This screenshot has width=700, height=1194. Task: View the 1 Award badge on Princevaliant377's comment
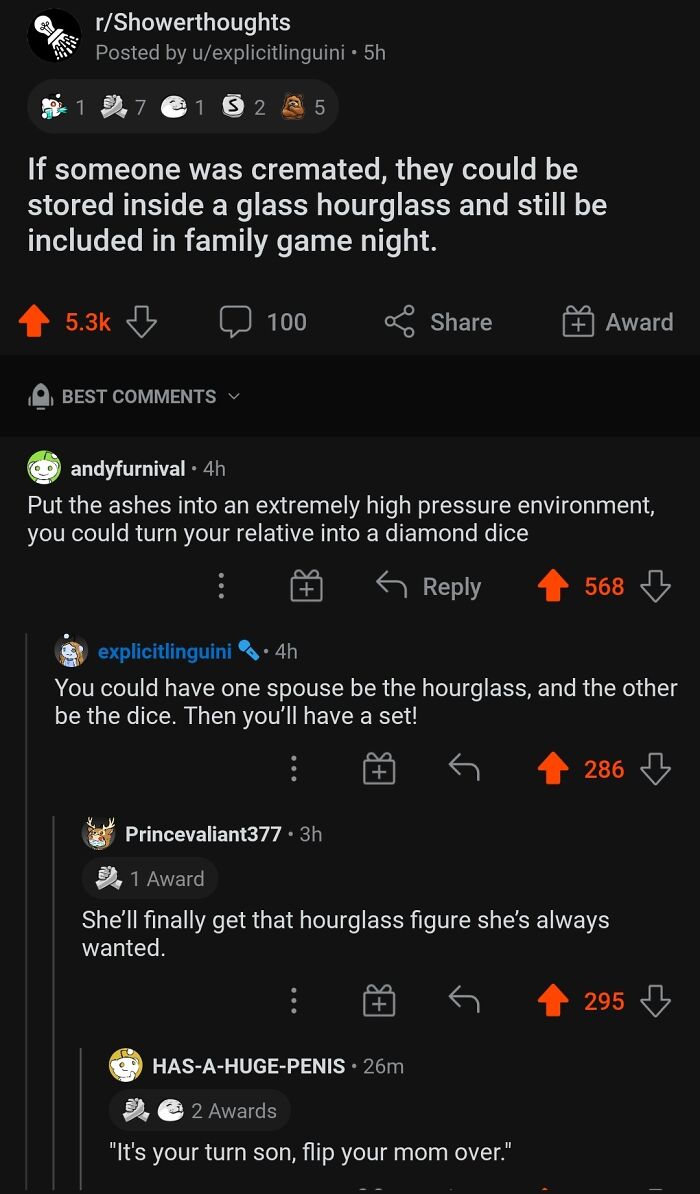click(x=150, y=878)
